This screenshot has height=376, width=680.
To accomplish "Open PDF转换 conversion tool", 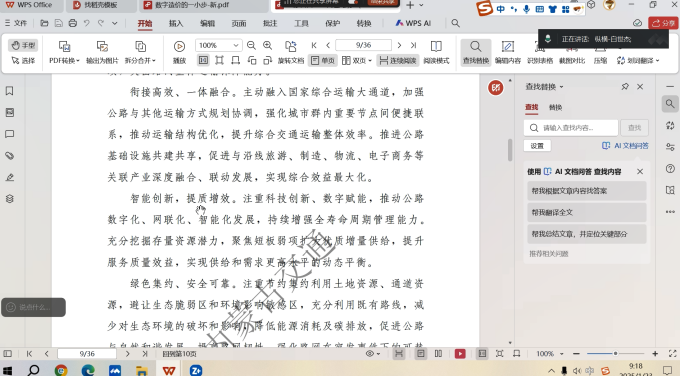I will pyautogui.click(x=64, y=52).
